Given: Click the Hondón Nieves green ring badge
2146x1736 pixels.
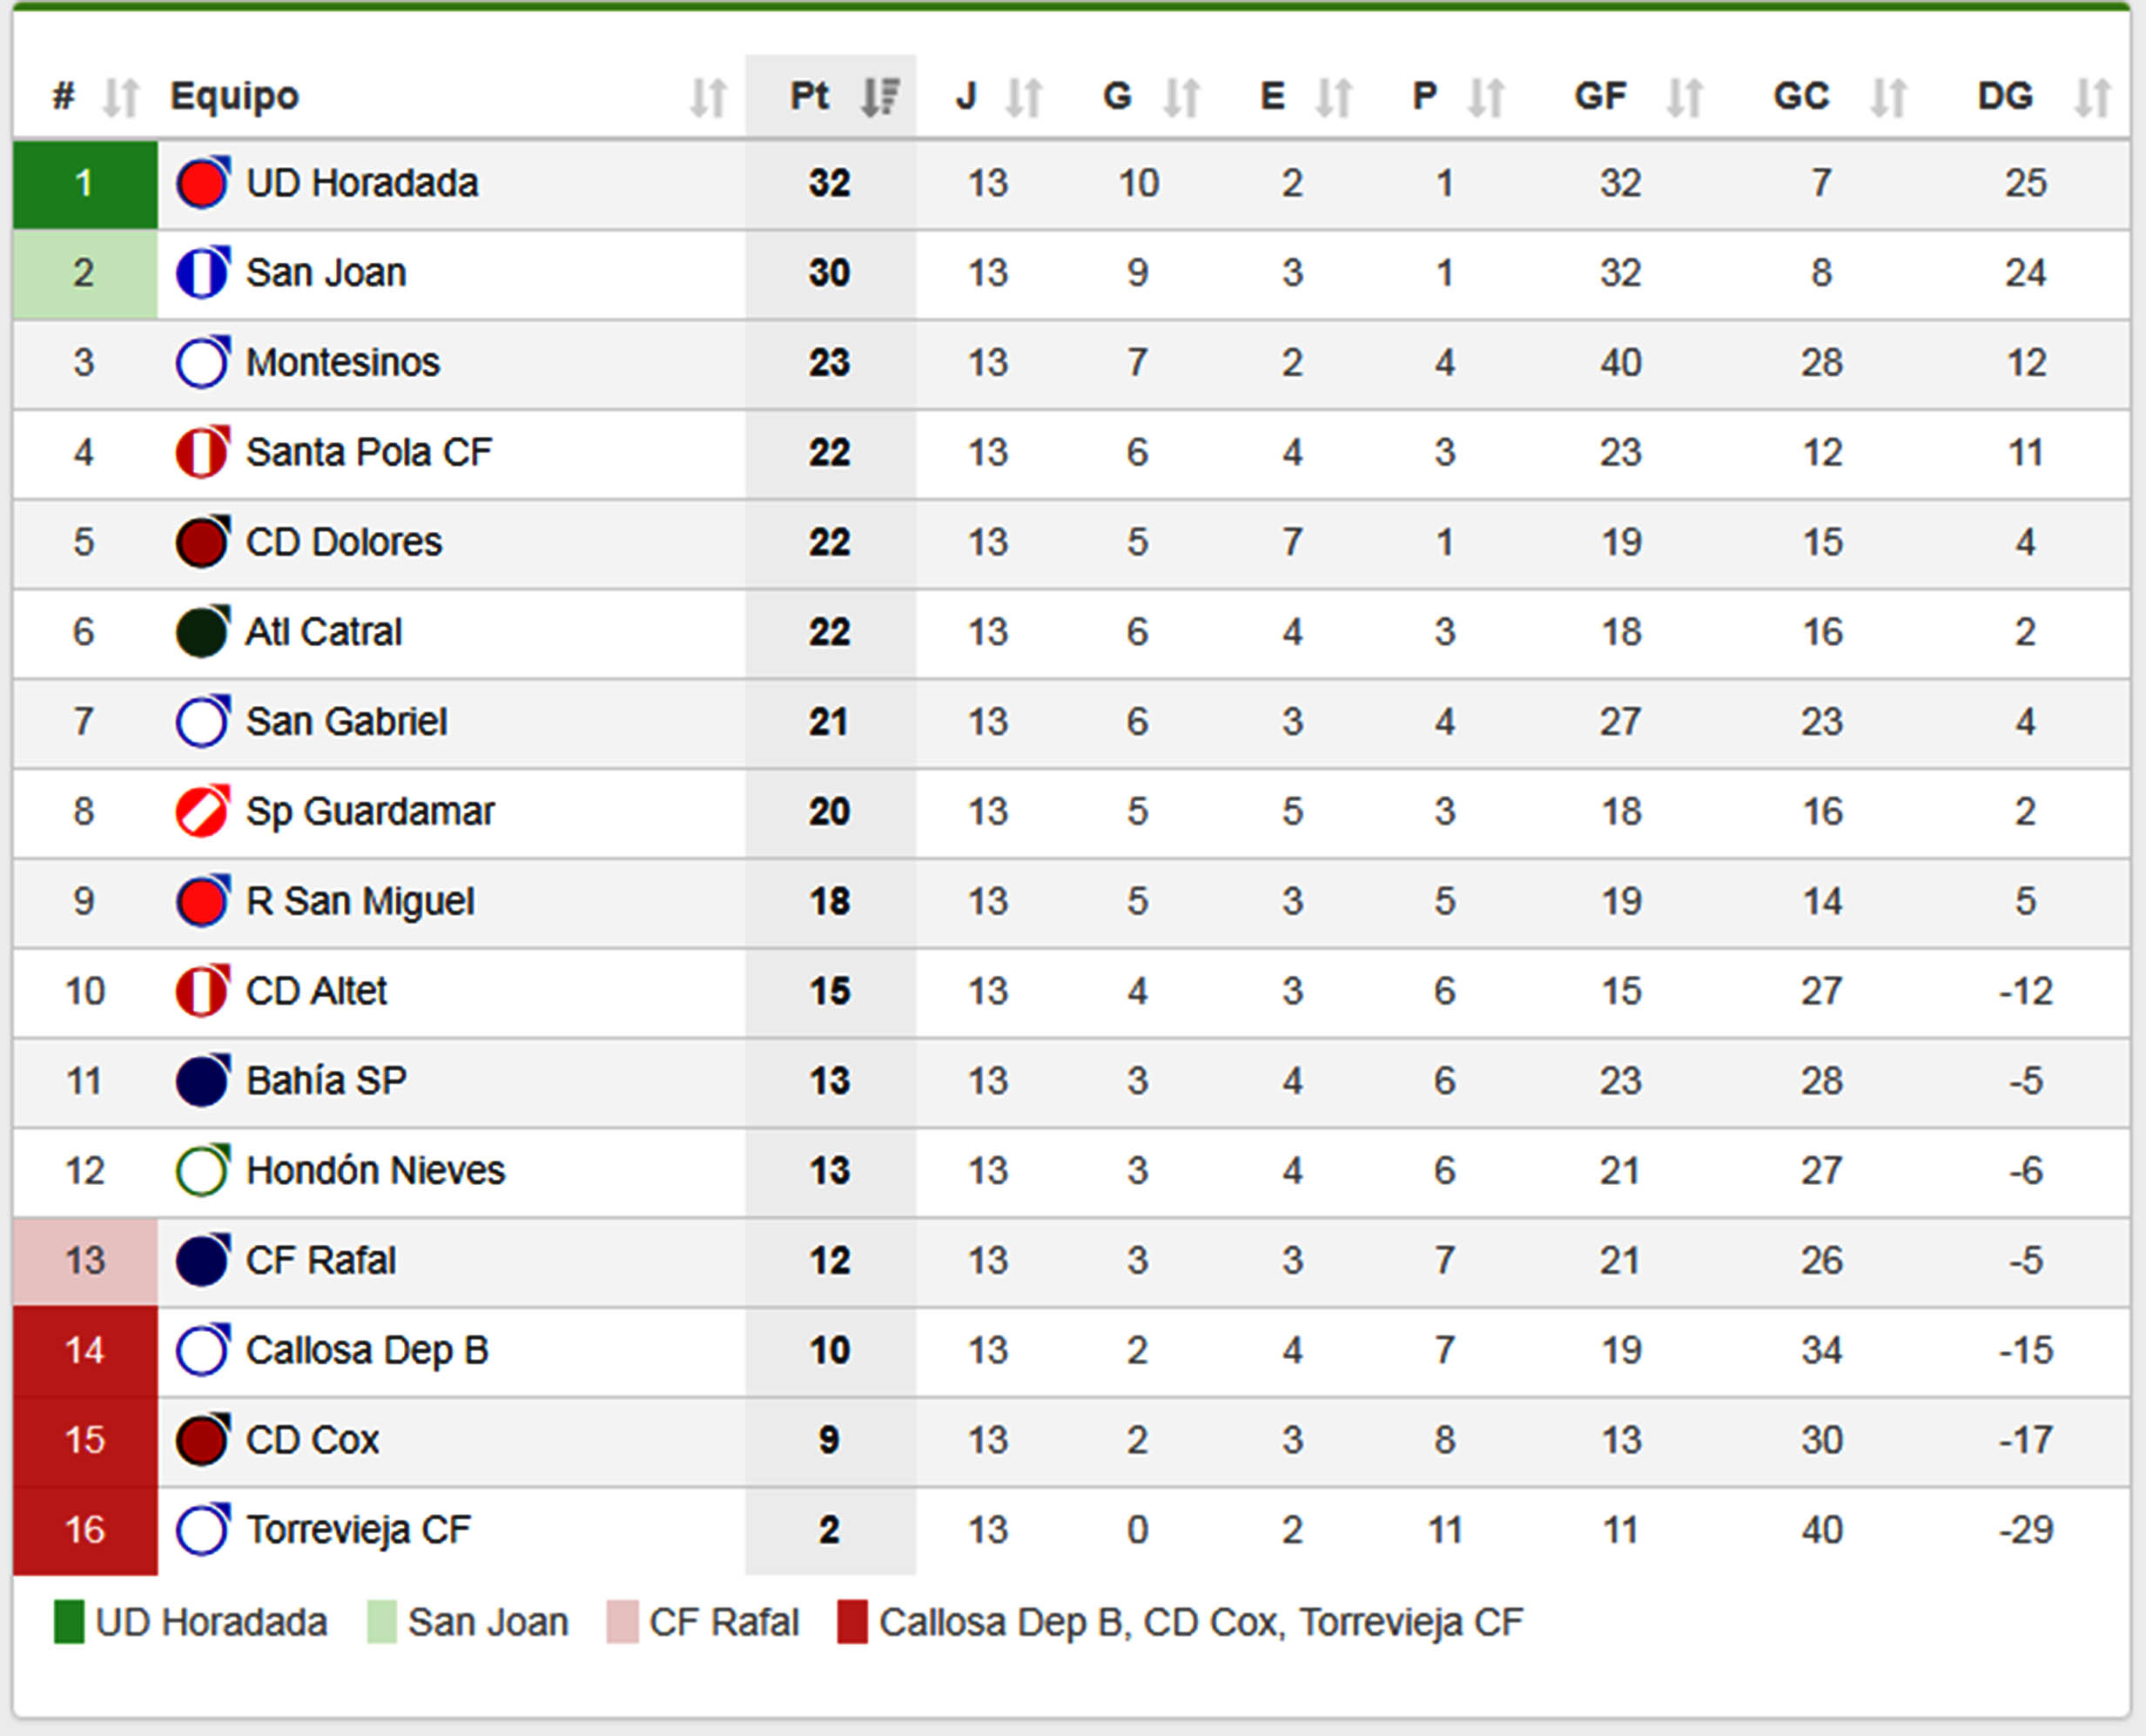Looking at the screenshot, I should (x=203, y=1170).
